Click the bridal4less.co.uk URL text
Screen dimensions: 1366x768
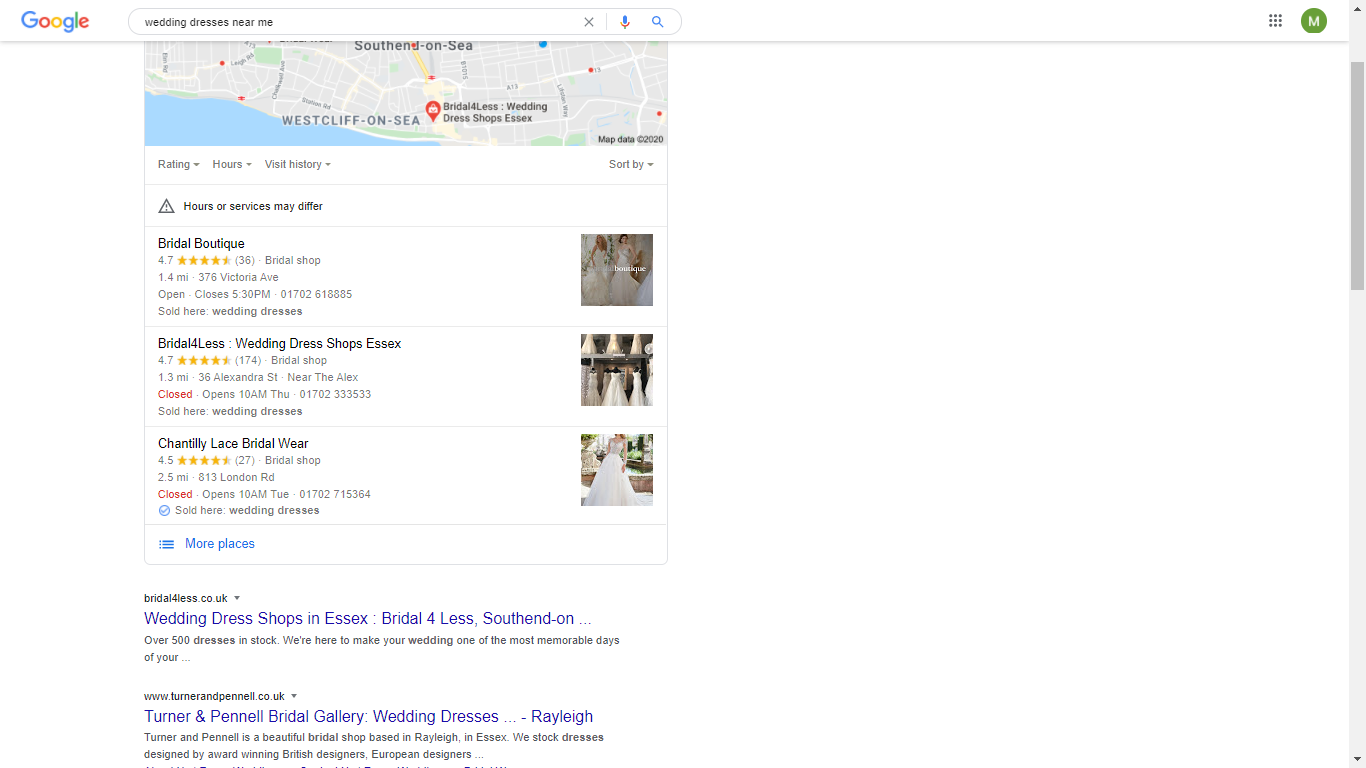(x=186, y=598)
